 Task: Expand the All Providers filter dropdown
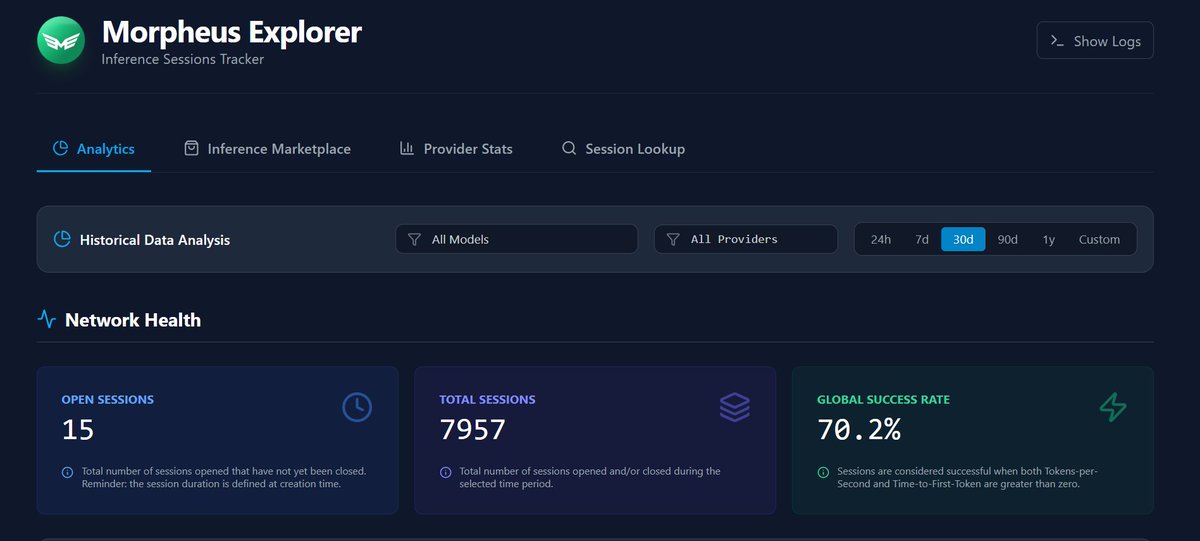(x=746, y=240)
